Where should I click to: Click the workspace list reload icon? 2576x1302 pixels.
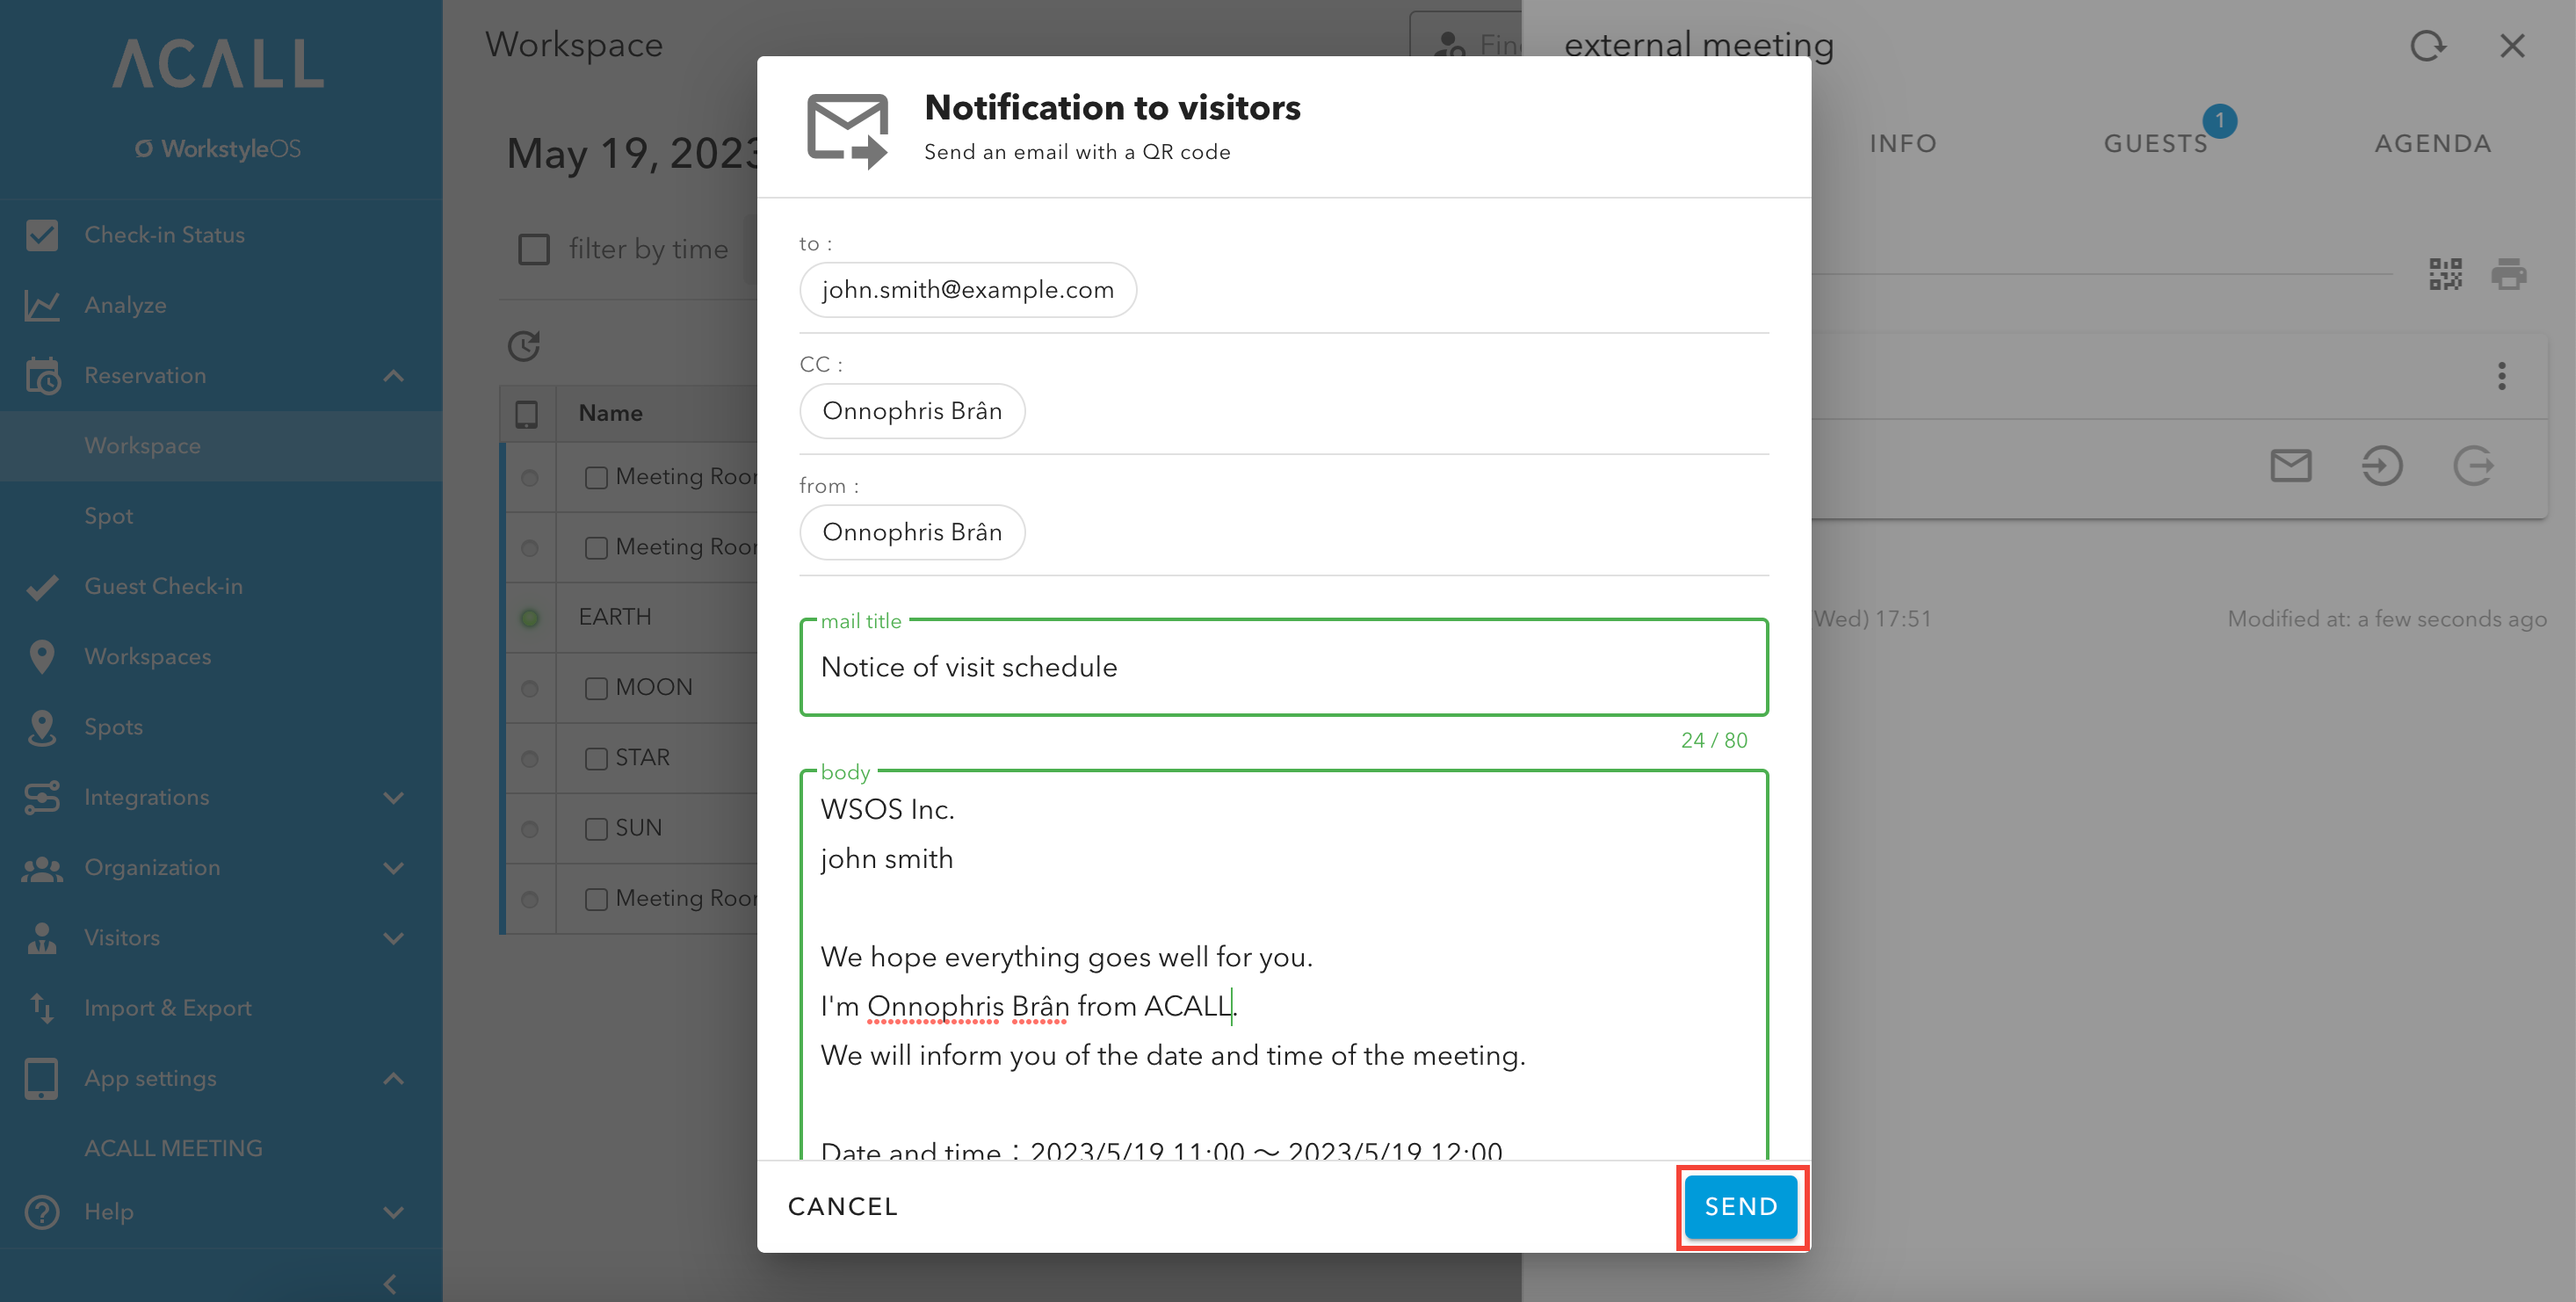524,346
